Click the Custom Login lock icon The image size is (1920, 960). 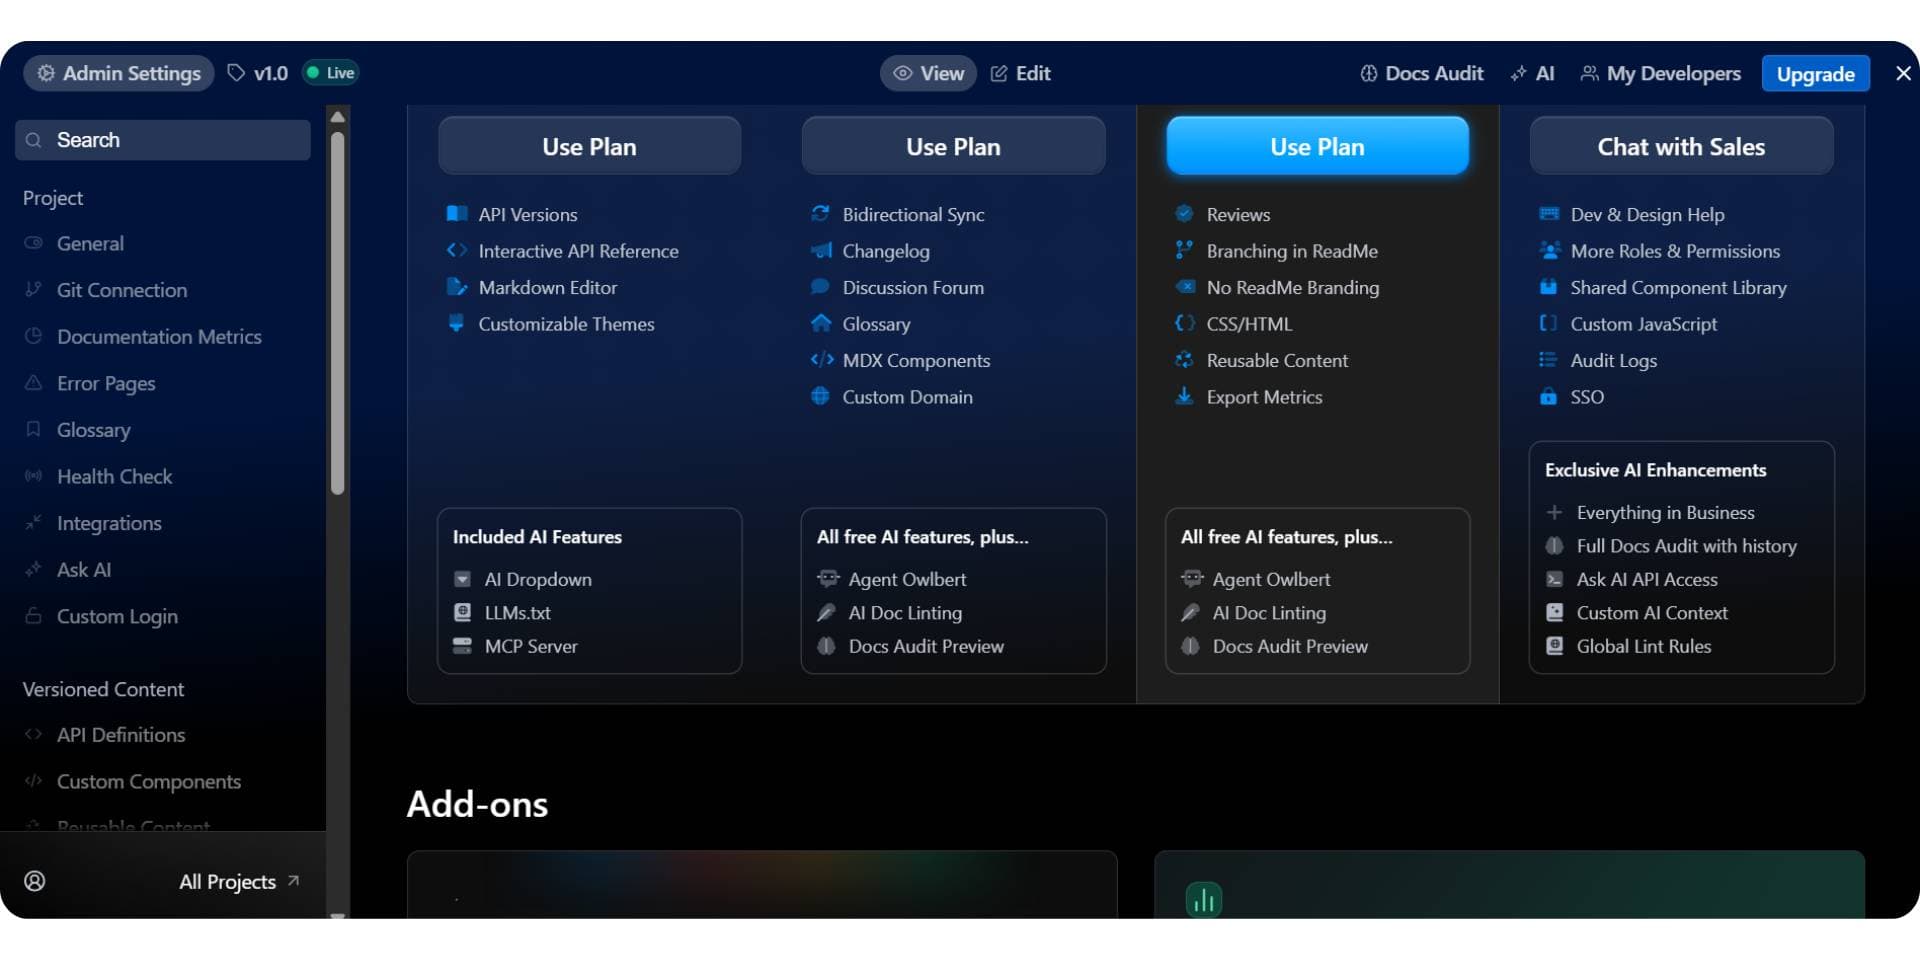click(x=33, y=615)
